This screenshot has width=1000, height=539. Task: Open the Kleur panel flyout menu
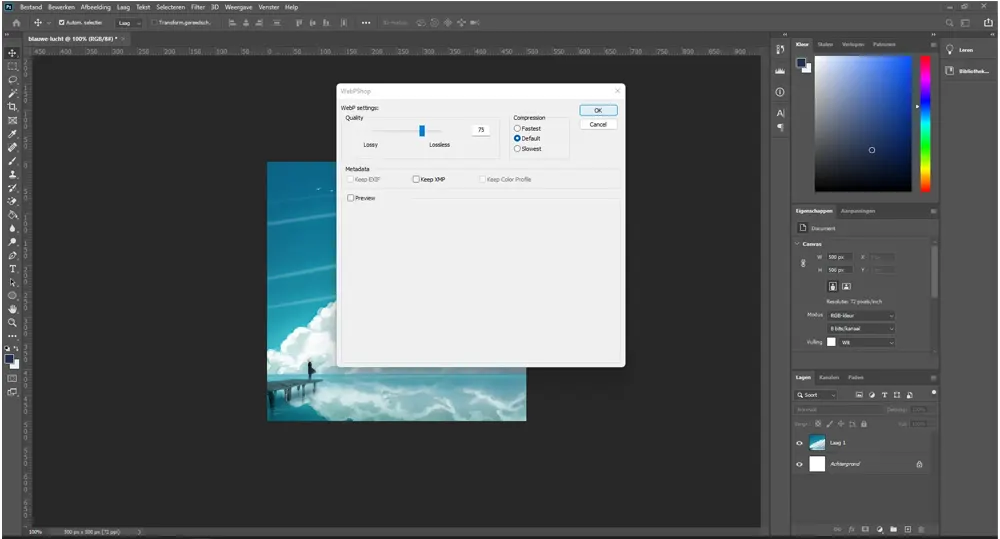click(933, 45)
